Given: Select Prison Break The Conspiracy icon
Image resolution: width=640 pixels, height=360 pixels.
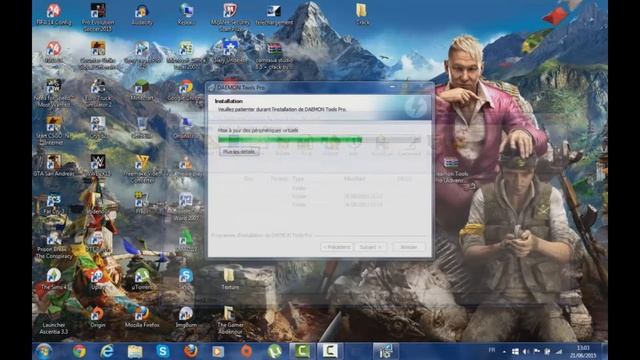Looking at the screenshot, I should click(x=53, y=245).
